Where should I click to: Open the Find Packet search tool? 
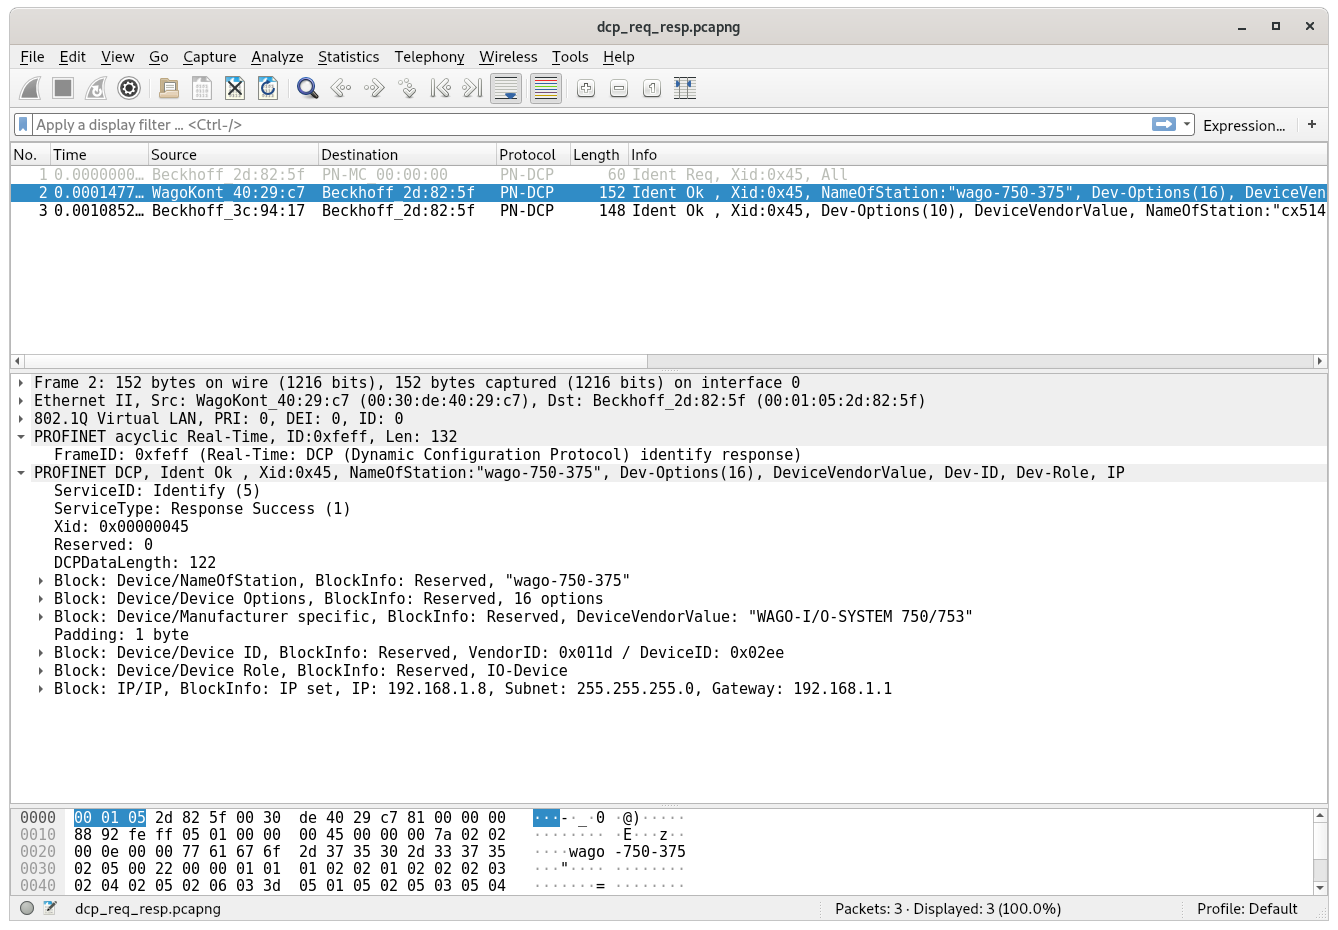(307, 88)
